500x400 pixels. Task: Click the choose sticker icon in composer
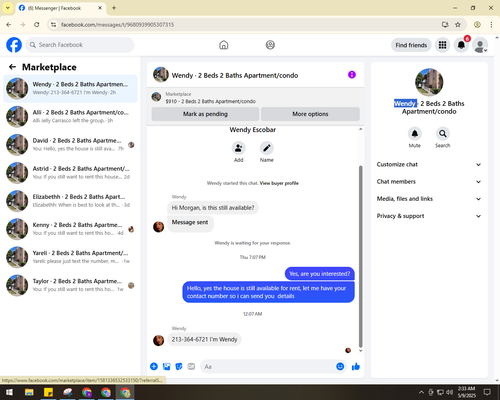pos(179,367)
